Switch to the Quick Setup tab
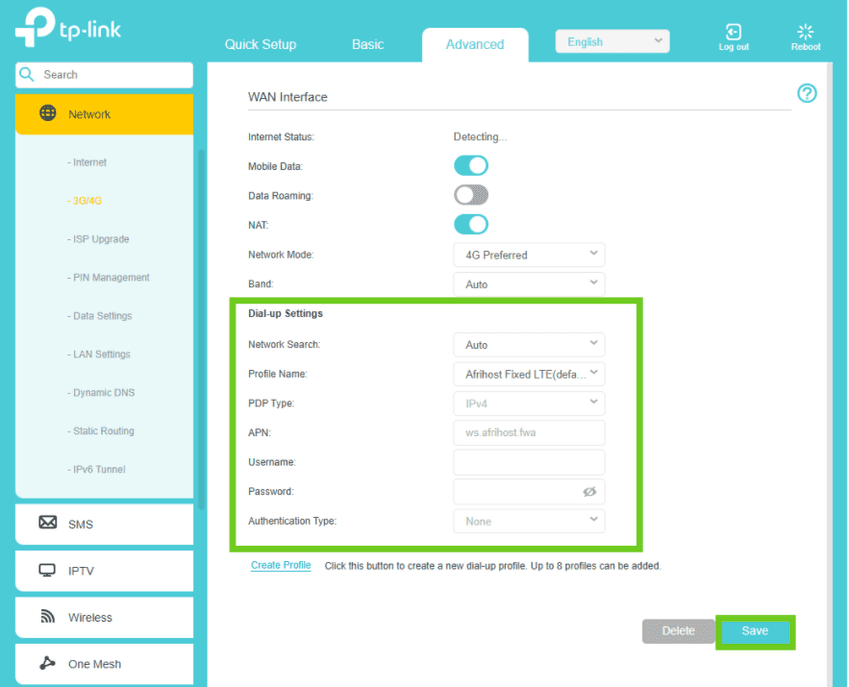Image resolution: width=849 pixels, height=687 pixels. (x=260, y=44)
